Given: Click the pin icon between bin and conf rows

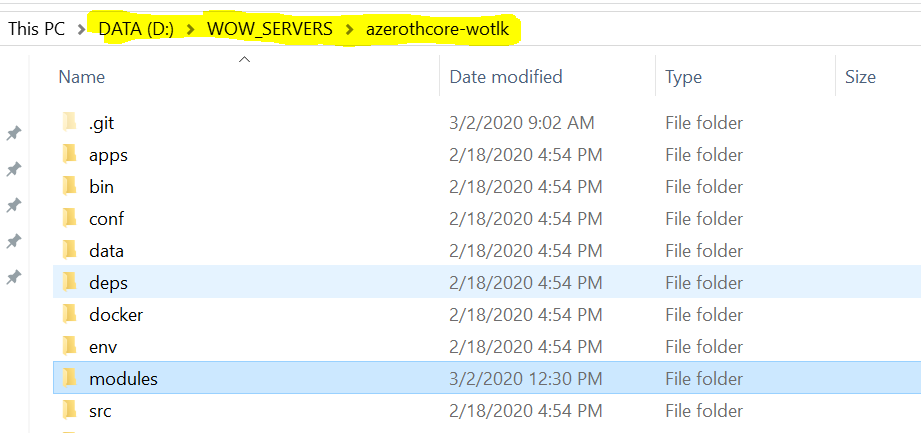Looking at the screenshot, I should pyautogui.click(x=14, y=205).
